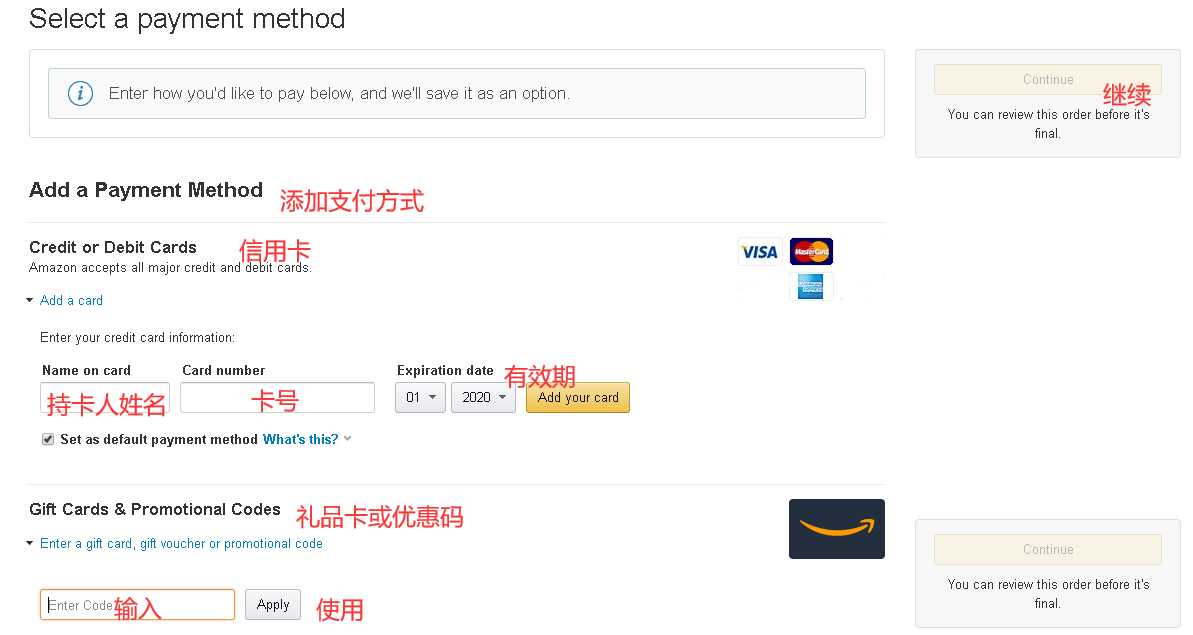1193x635 pixels.
Task: Click the bottom Continue button
Action: coord(1048,549)
